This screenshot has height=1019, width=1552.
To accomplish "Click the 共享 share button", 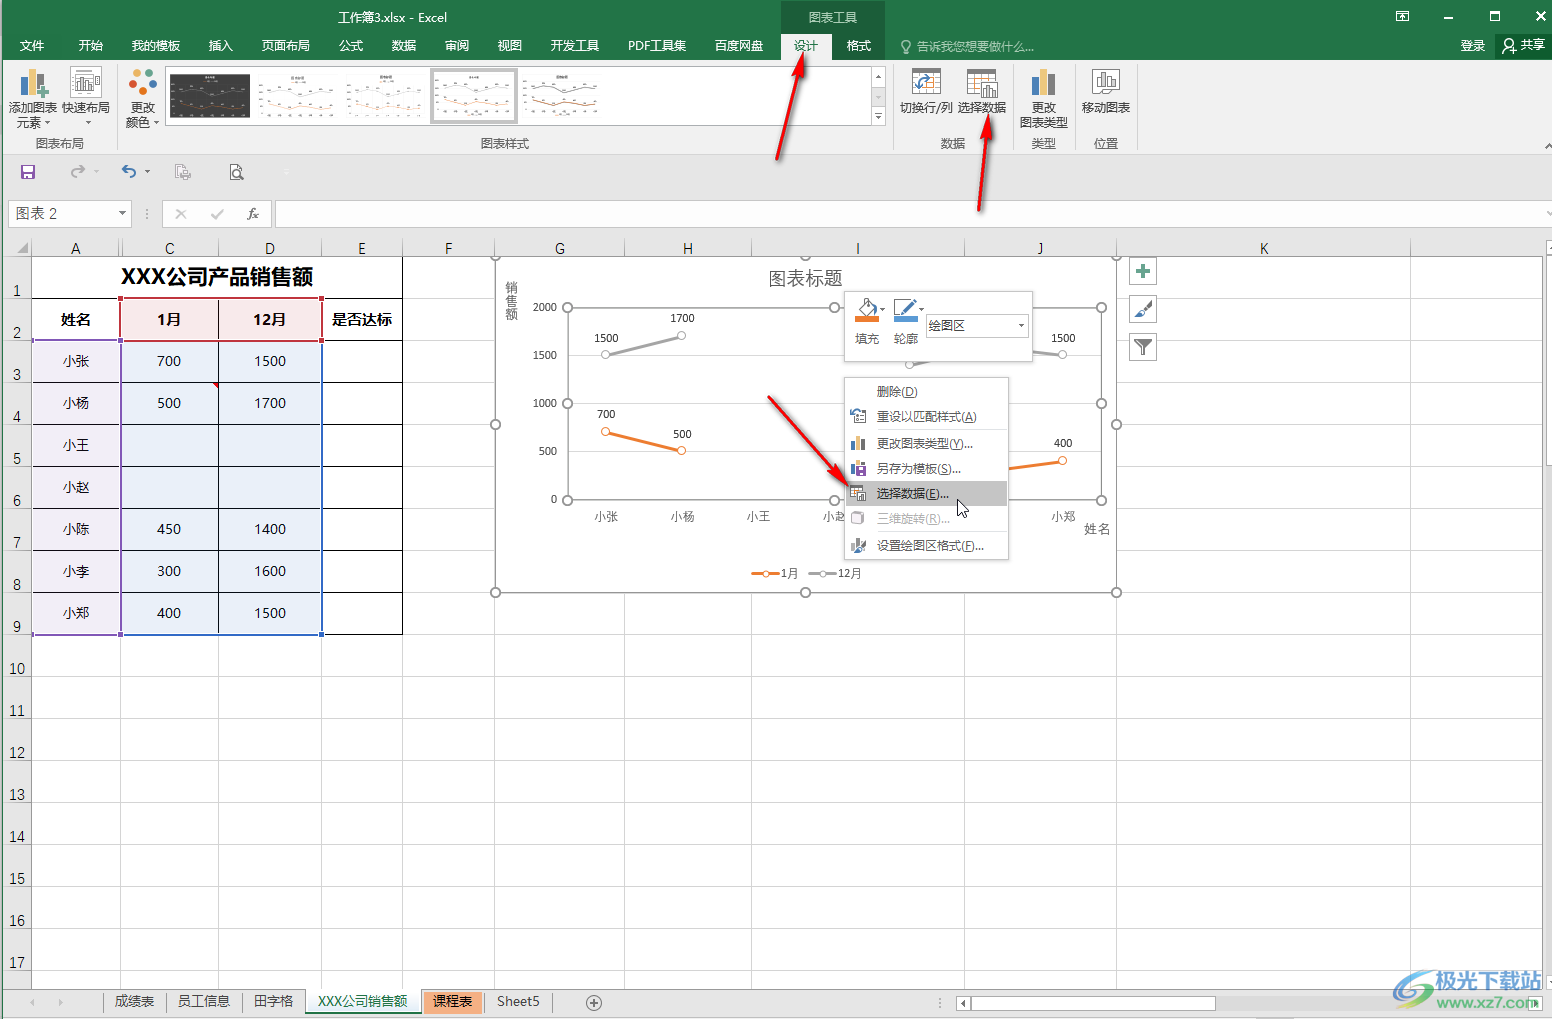I will [x=1523, y=46].
